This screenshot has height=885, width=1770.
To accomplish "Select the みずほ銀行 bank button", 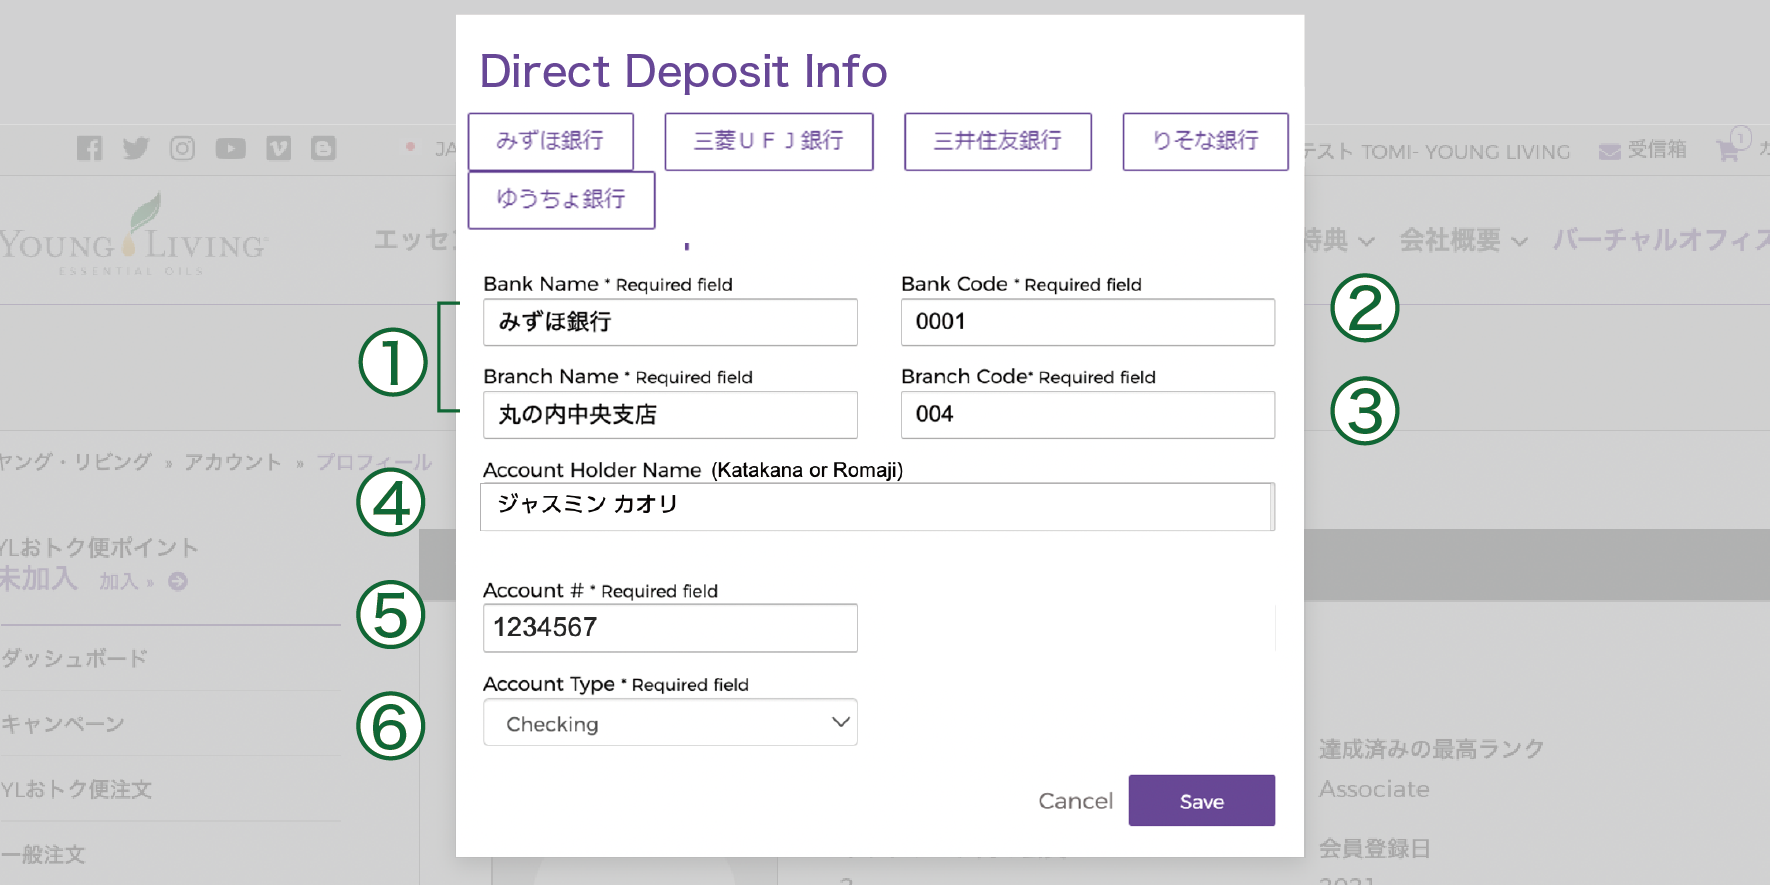I will pyautogui.click(x=550, y=141).
